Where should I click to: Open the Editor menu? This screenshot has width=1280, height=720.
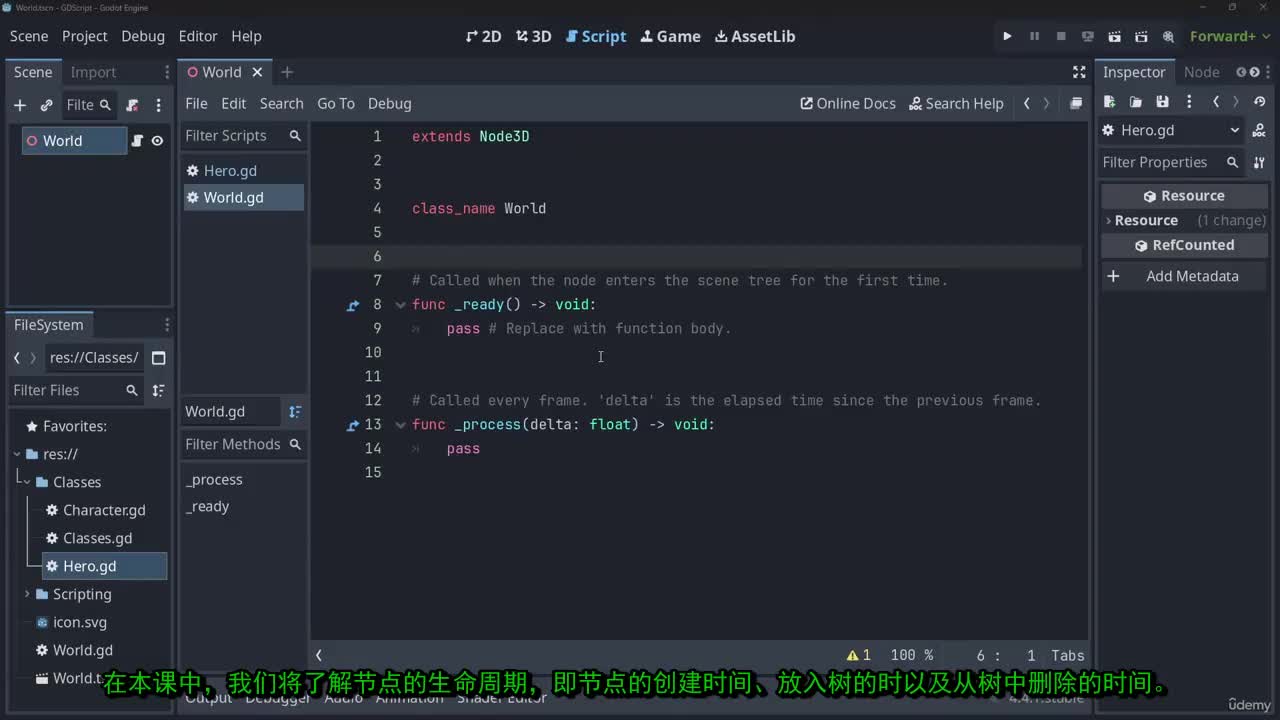(x=198, y=36)
